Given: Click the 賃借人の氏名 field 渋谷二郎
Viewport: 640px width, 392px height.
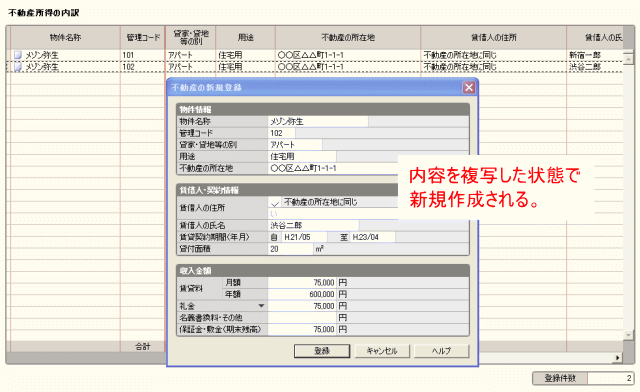Looking at the screenshot, I should tap(313, 225).
